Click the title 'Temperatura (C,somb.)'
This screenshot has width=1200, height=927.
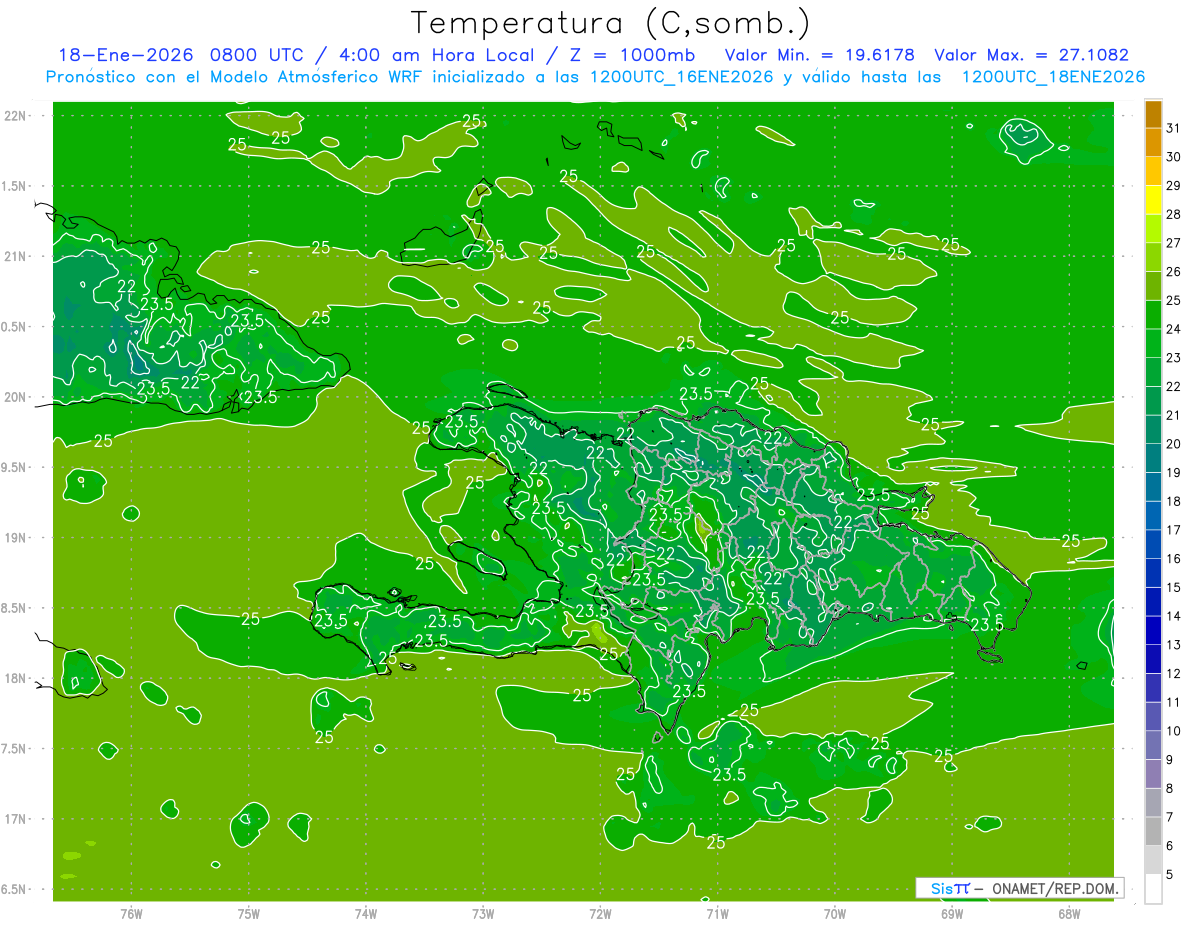(610, 23)
